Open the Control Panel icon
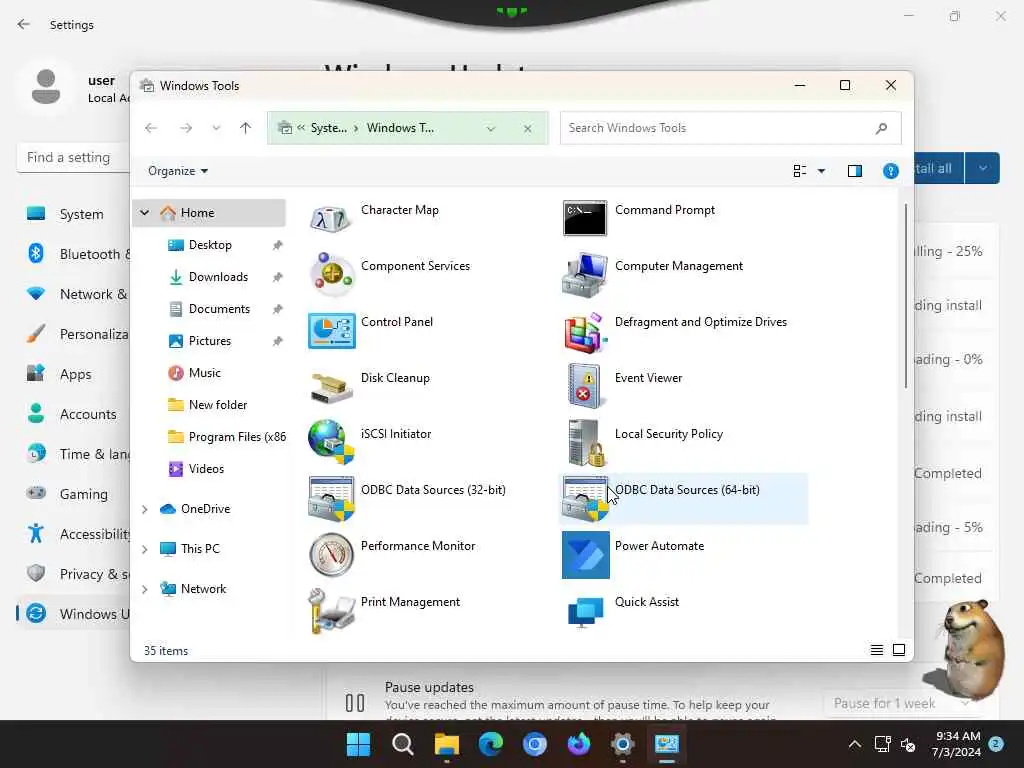 click(331, 330)
